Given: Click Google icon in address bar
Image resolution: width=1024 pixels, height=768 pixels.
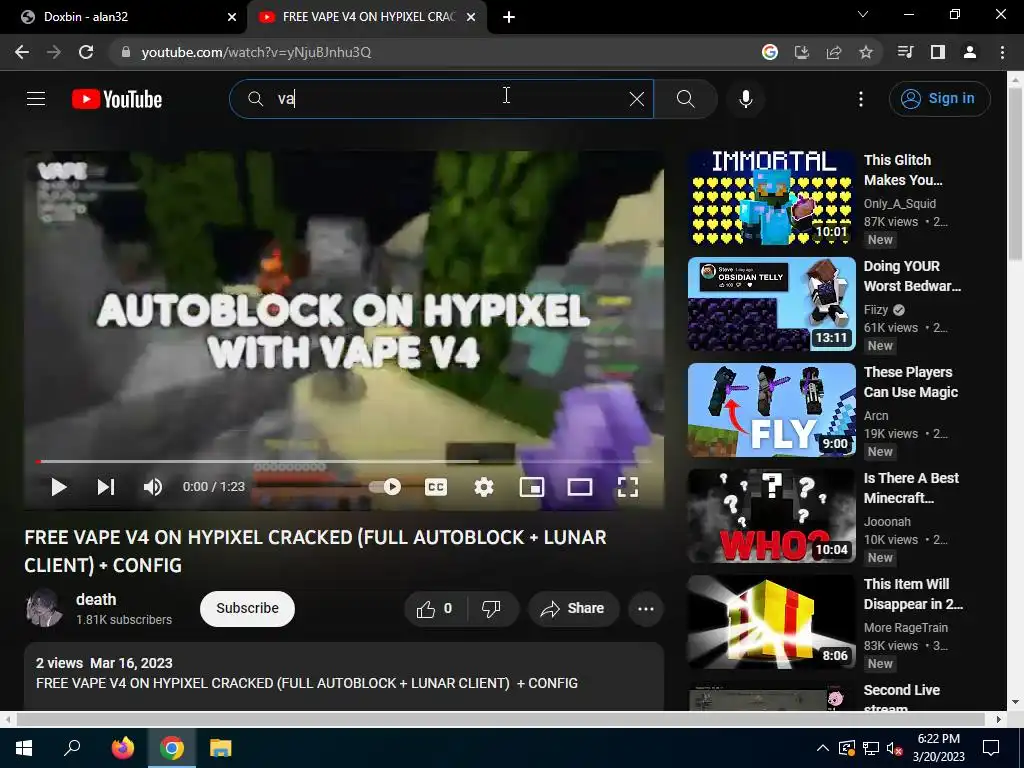Looking at the screenshot, I should tap(770, 52).
